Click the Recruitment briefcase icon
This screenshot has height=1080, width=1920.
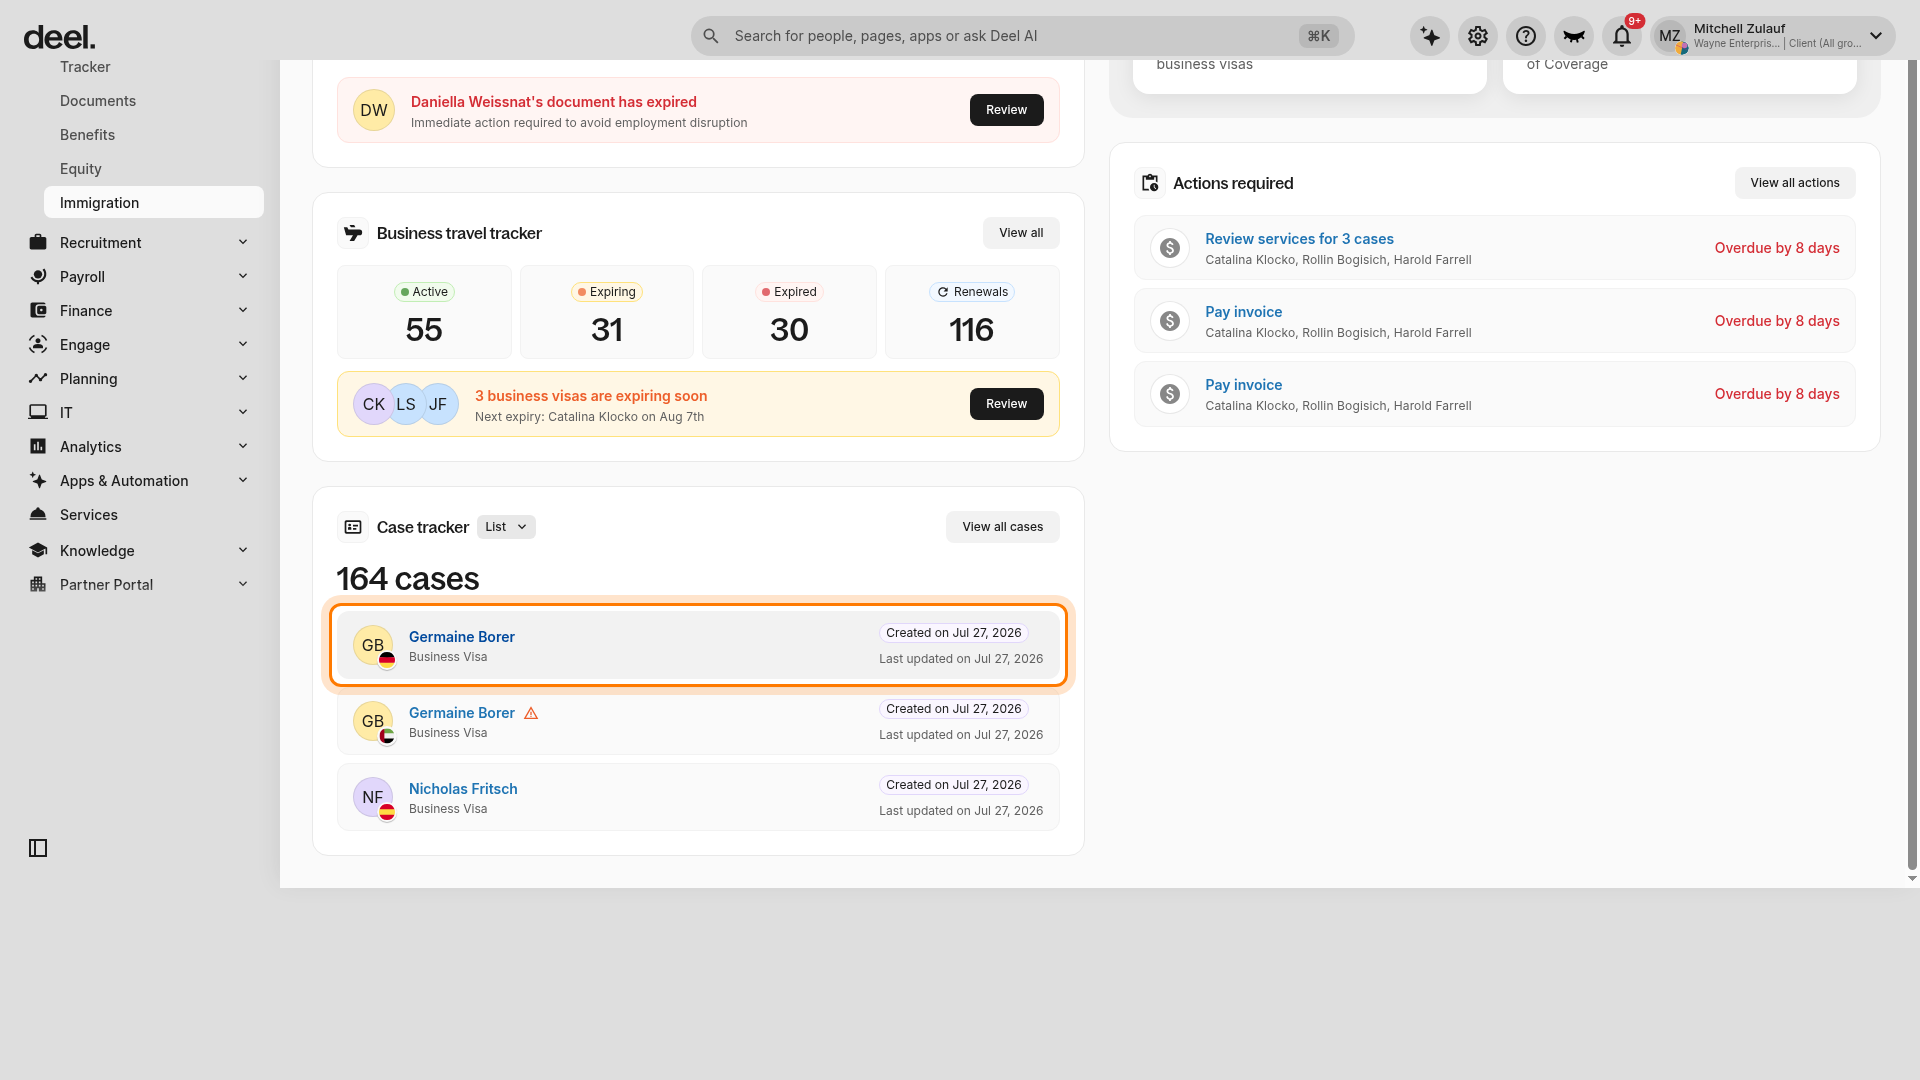click(x=38, y=242)
